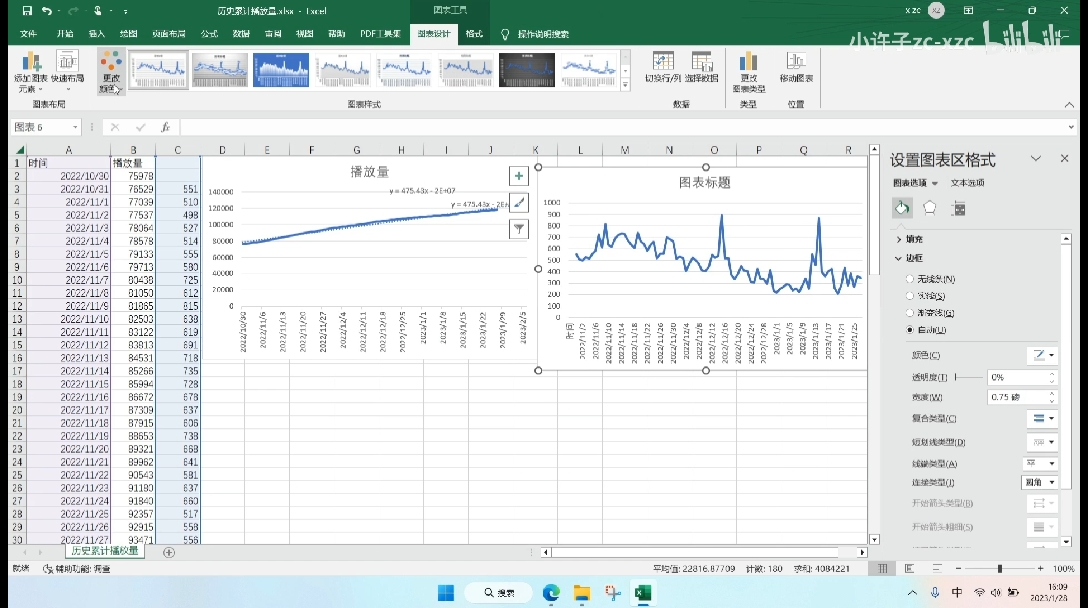Select the Automatic border radio option
Screen dimensions: 1088x608
coord(910,330)
